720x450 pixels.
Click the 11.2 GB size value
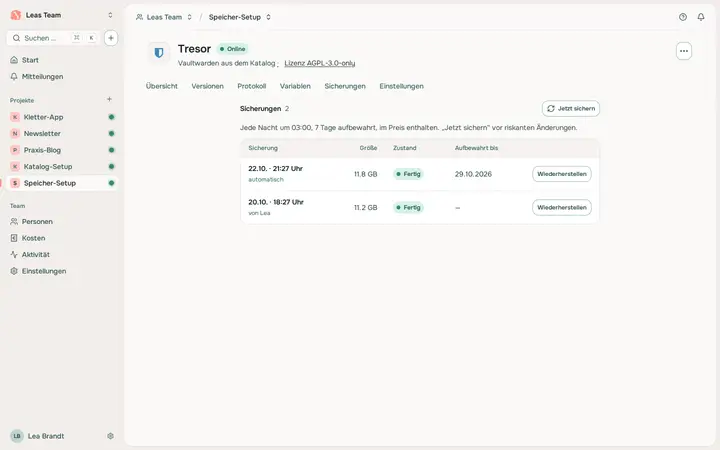tap(366, 208)
